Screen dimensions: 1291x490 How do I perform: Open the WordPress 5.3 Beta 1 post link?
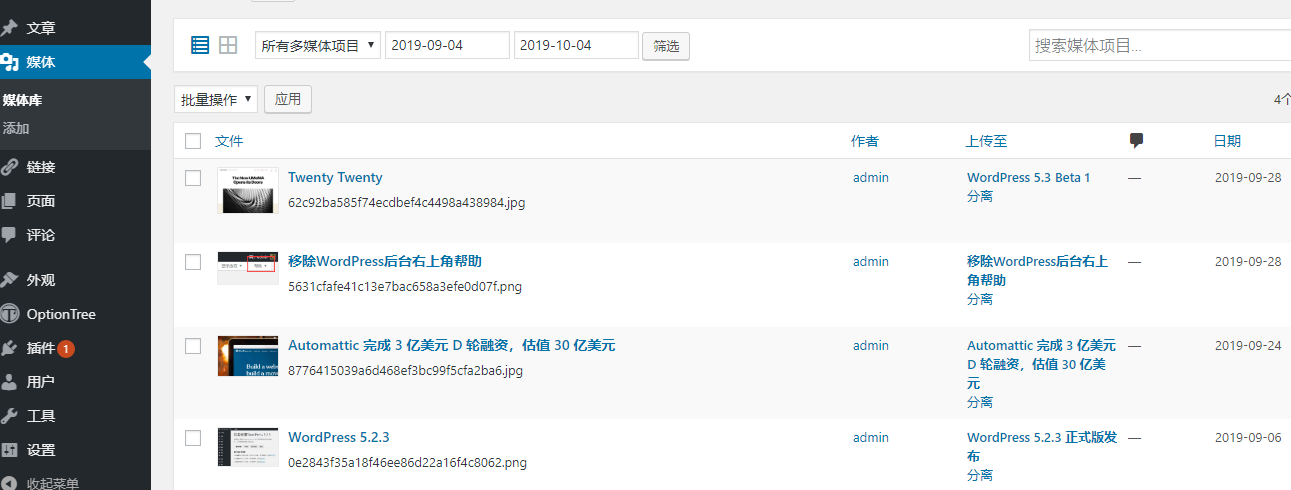point(1029,177)
